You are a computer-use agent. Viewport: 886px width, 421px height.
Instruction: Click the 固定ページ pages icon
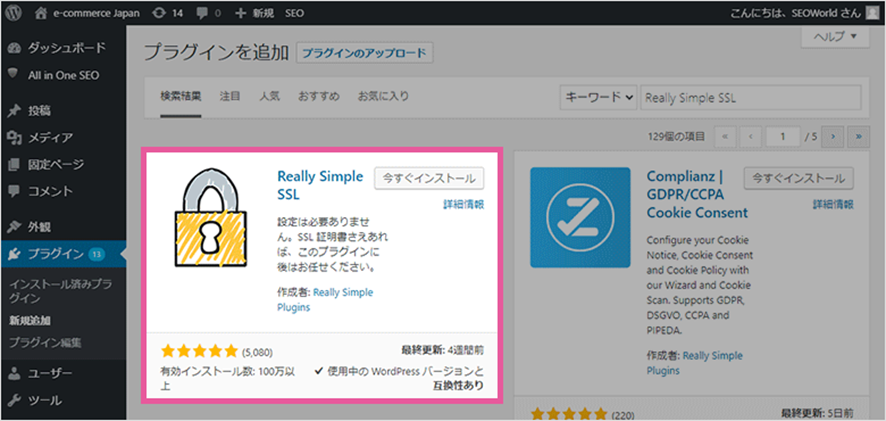tap(15, 165)
